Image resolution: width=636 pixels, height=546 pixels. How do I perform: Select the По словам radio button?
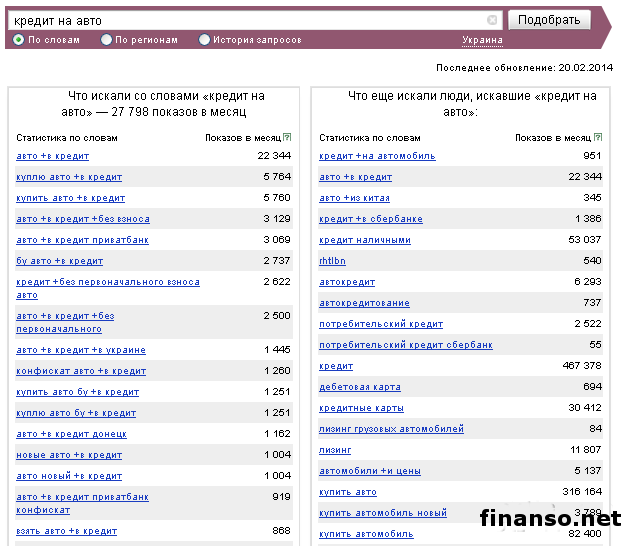18,40
